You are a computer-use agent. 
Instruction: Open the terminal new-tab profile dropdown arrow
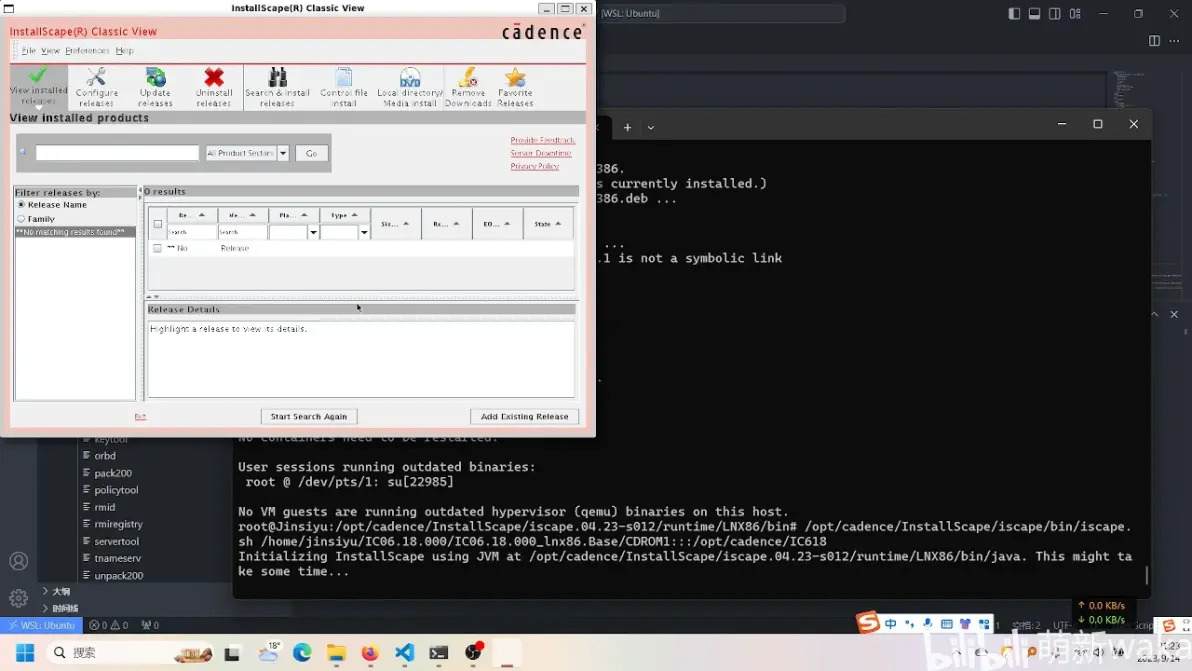click(x=651, y=128)
